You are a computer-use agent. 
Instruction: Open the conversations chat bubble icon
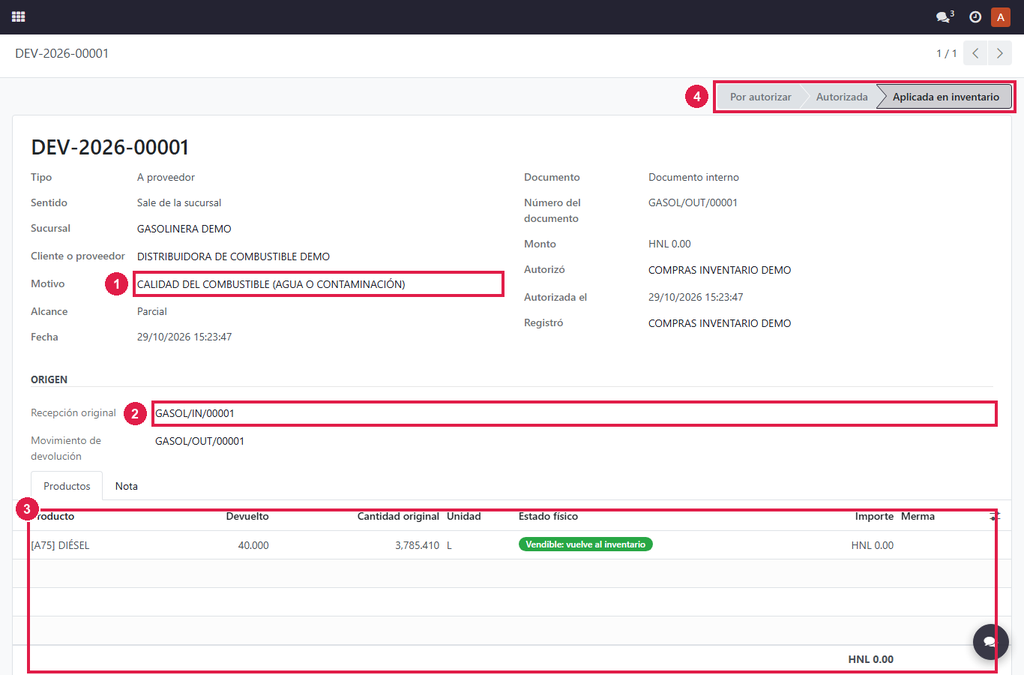click(944, 17)
